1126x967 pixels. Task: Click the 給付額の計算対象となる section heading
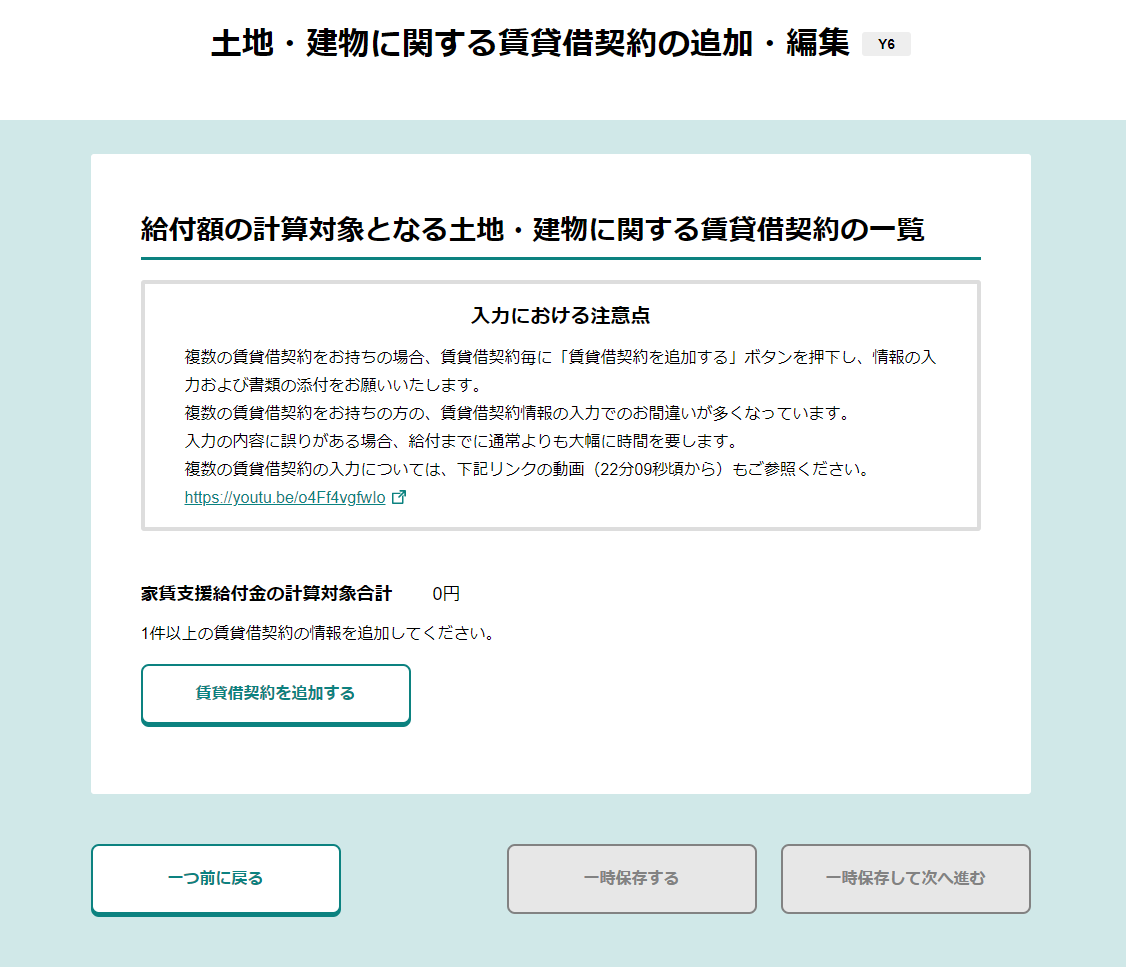pyautogui.click(x=532, y=229)
